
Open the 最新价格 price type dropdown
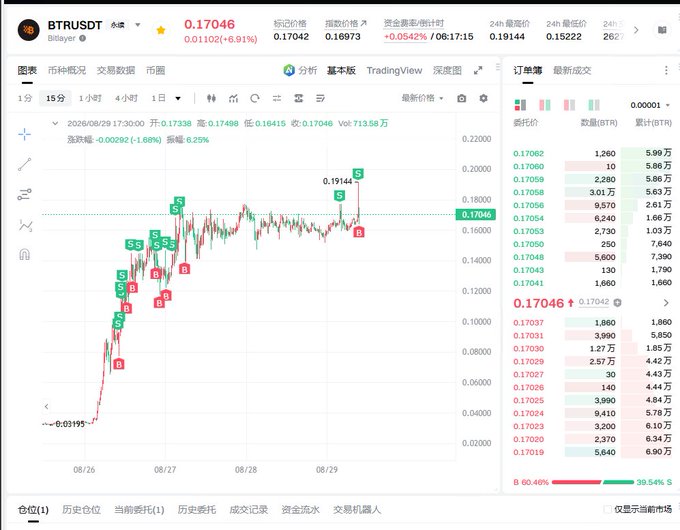(422, 98)
